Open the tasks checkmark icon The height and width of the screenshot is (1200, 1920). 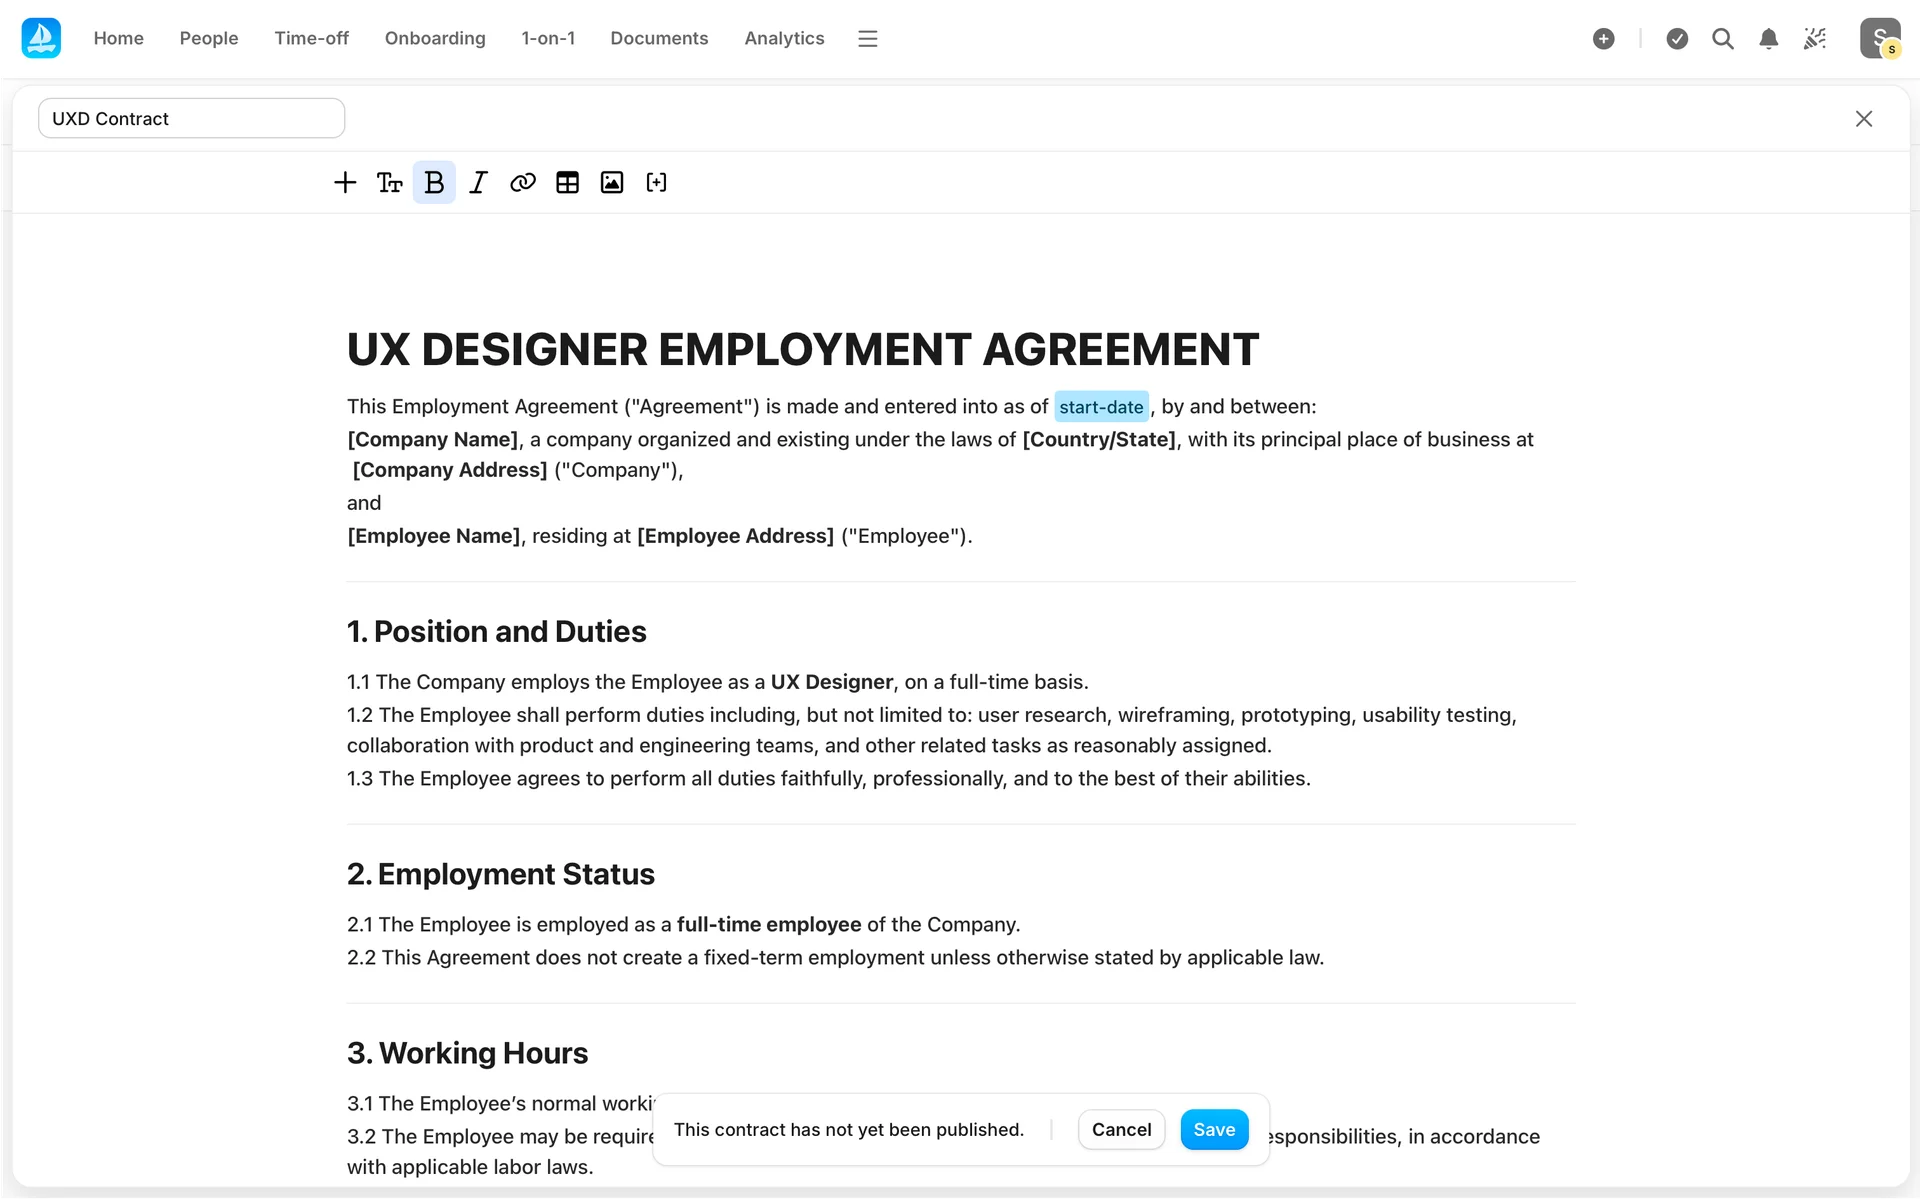point(1677,38)
